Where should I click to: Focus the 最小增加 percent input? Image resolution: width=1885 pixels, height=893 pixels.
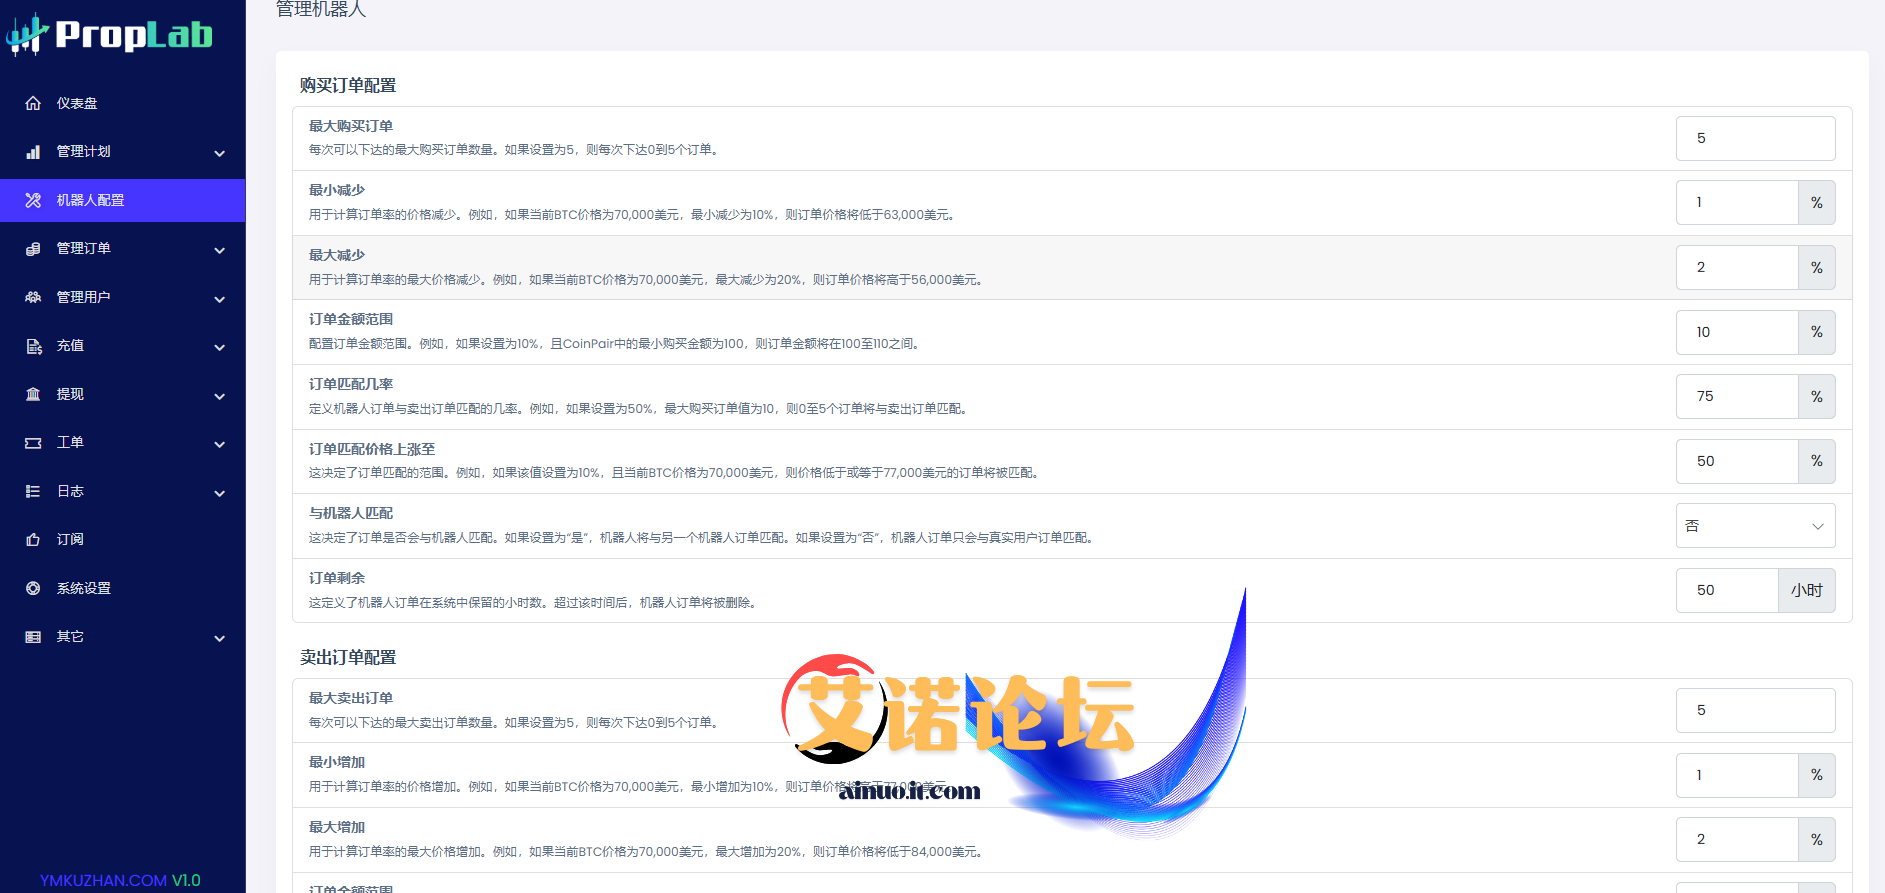pyautogui.click(x=1737, y=775)
